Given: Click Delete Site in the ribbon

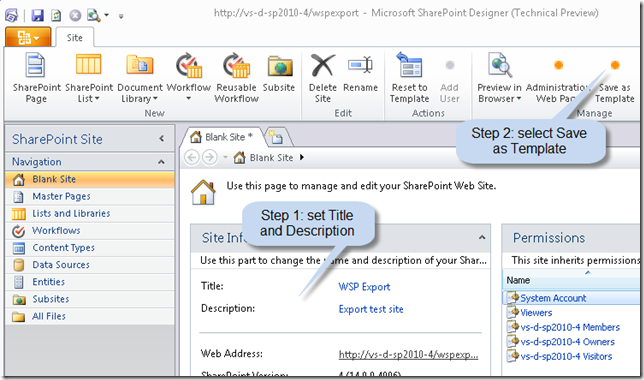Looking at the screenshot, I should point(323,78).
